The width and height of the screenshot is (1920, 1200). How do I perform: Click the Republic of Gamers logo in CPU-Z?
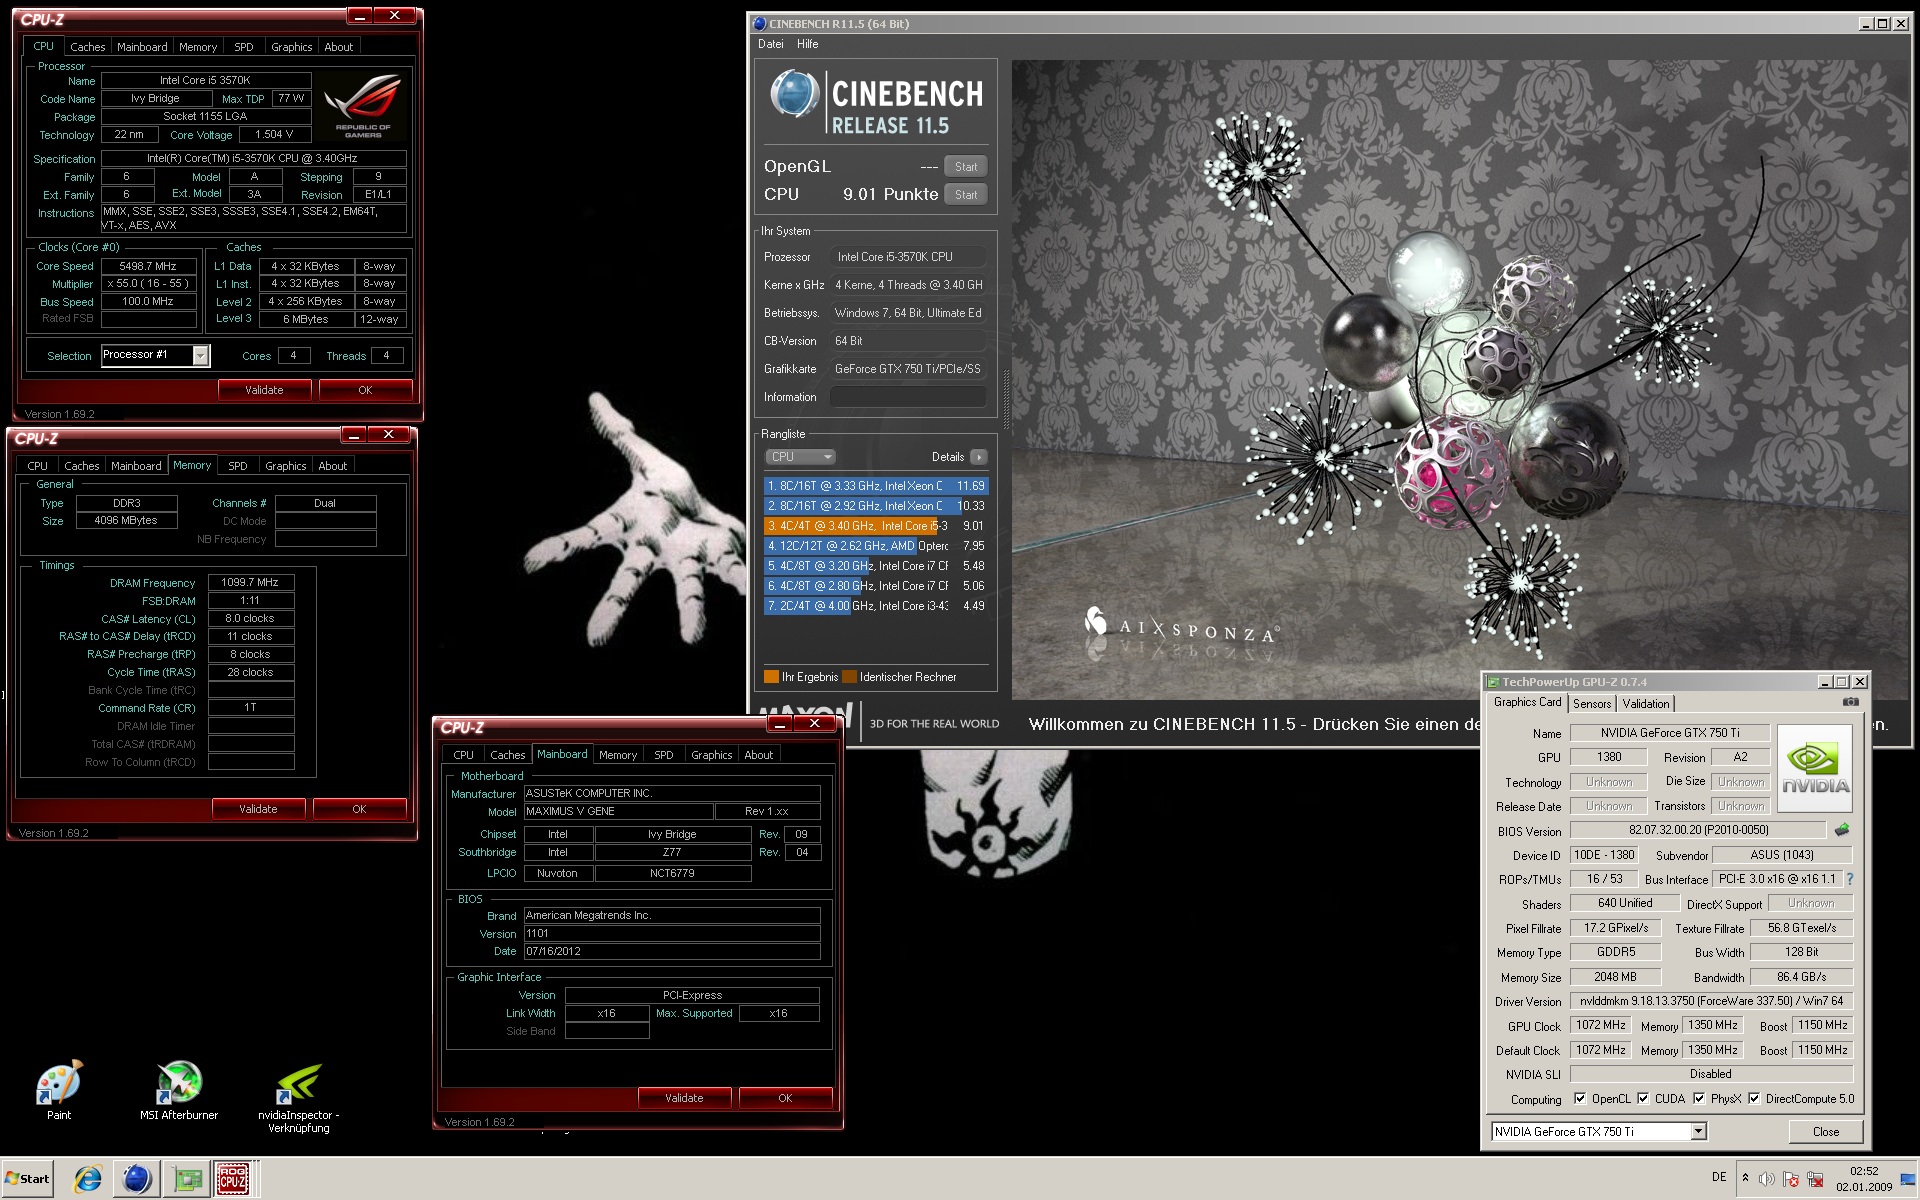tap(362, 107)
